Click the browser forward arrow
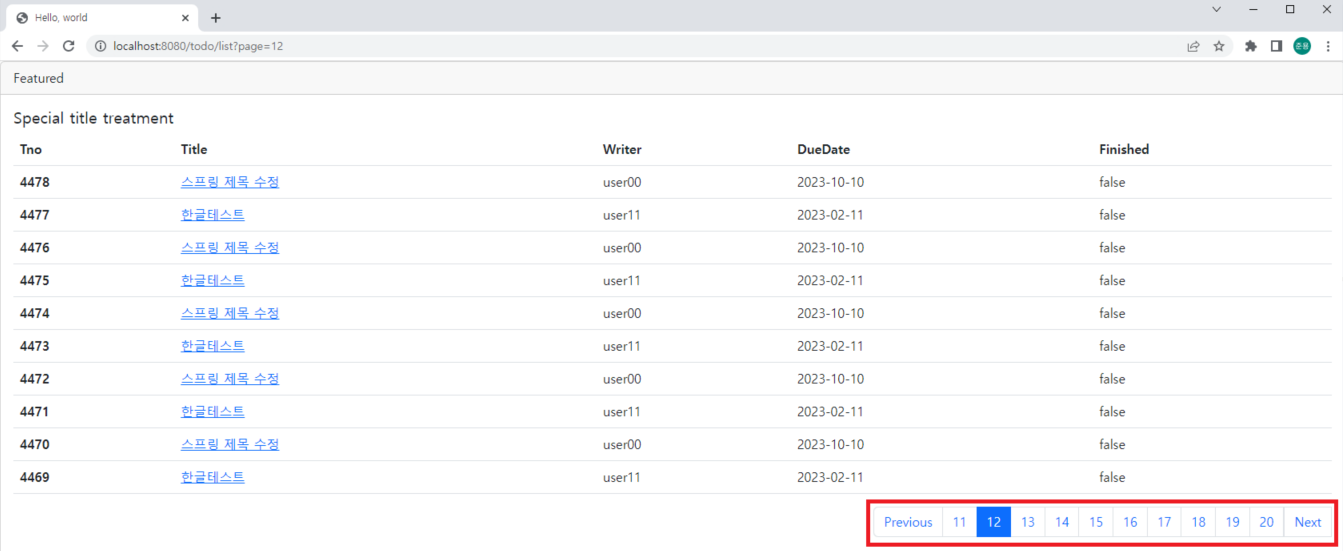This screenshot has width=1343, height=551. tap(43, 46)
